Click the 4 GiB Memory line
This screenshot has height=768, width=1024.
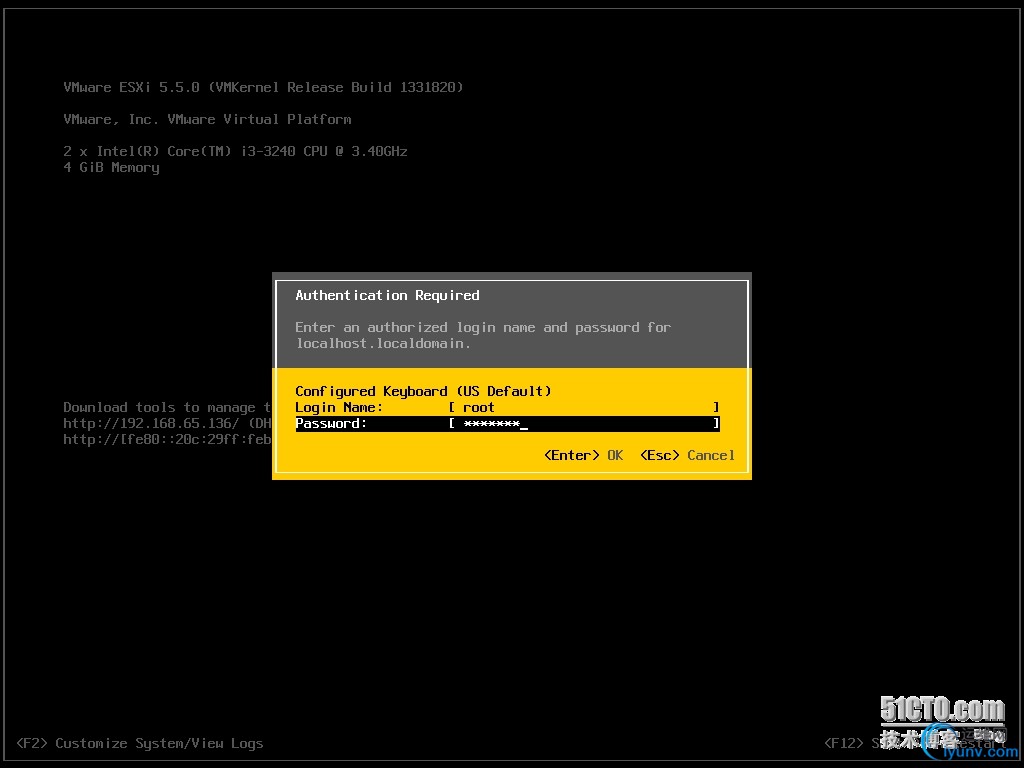(111, 167)
